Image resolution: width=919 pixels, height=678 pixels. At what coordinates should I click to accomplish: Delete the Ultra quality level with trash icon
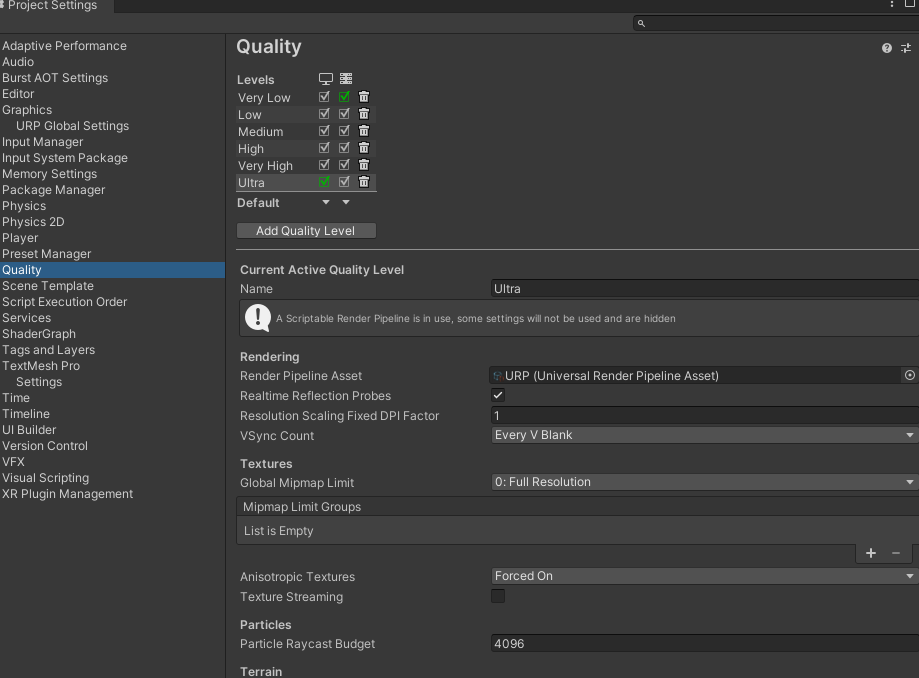[x=363, y=181]
